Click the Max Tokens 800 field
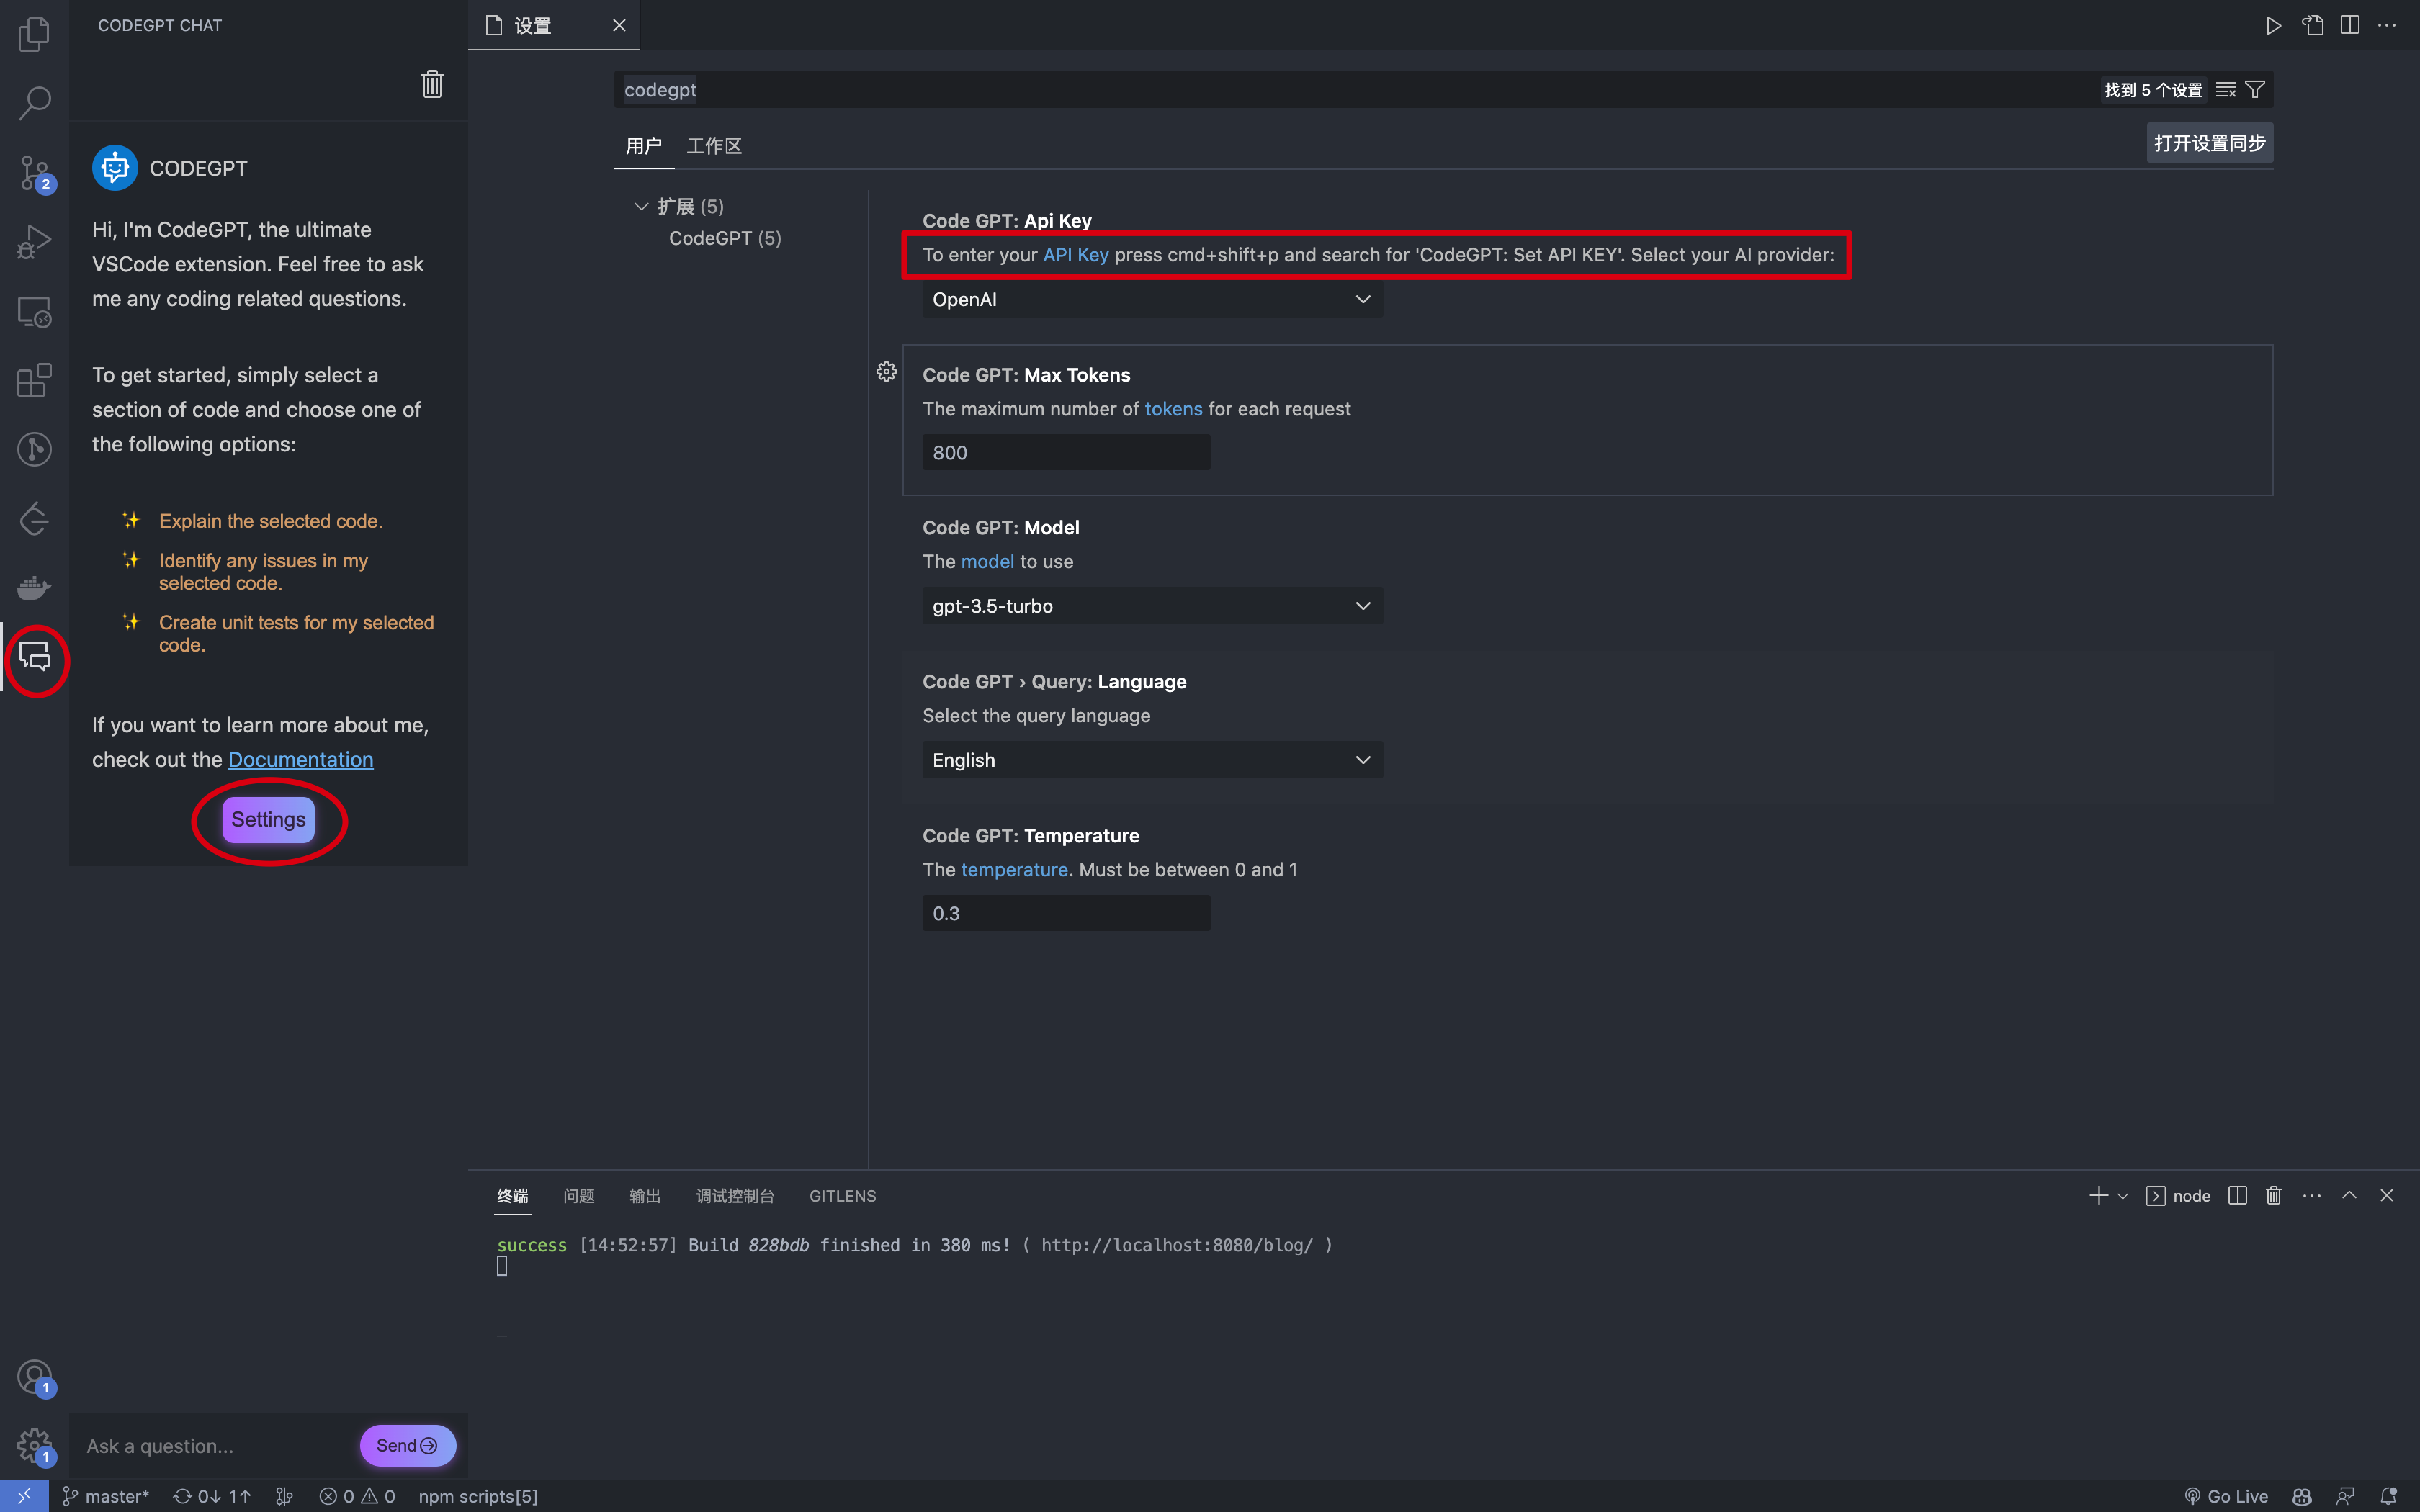This screenshot has height=1512, width=2420. pos(1066,452)
